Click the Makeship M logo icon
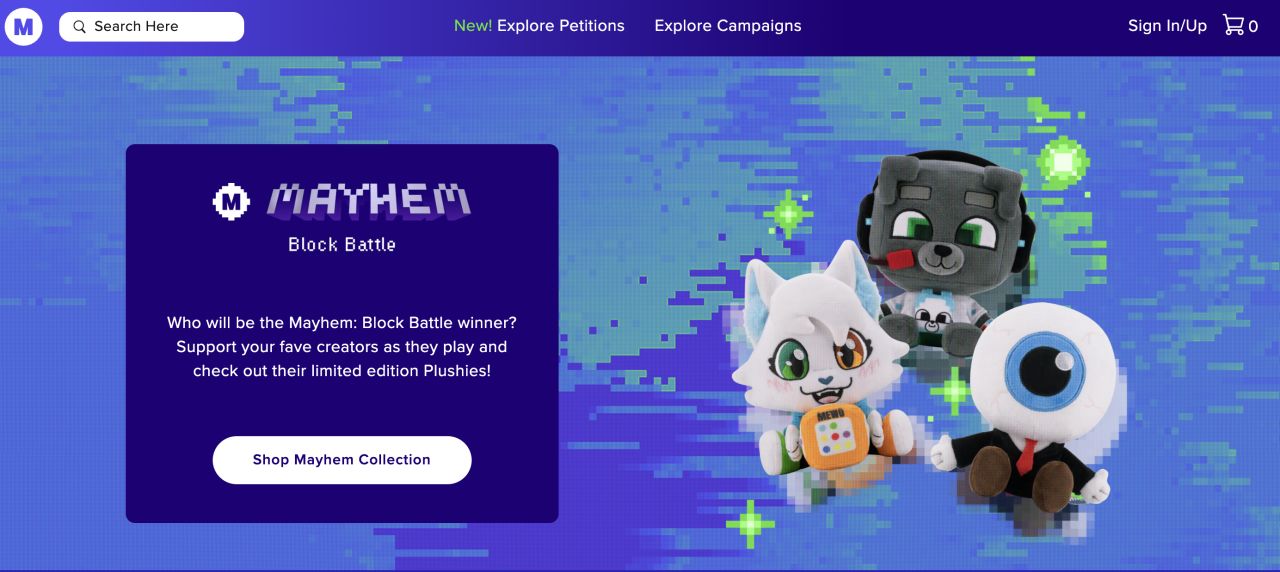This screenshot has height=572, width=1280. point(23,26)
